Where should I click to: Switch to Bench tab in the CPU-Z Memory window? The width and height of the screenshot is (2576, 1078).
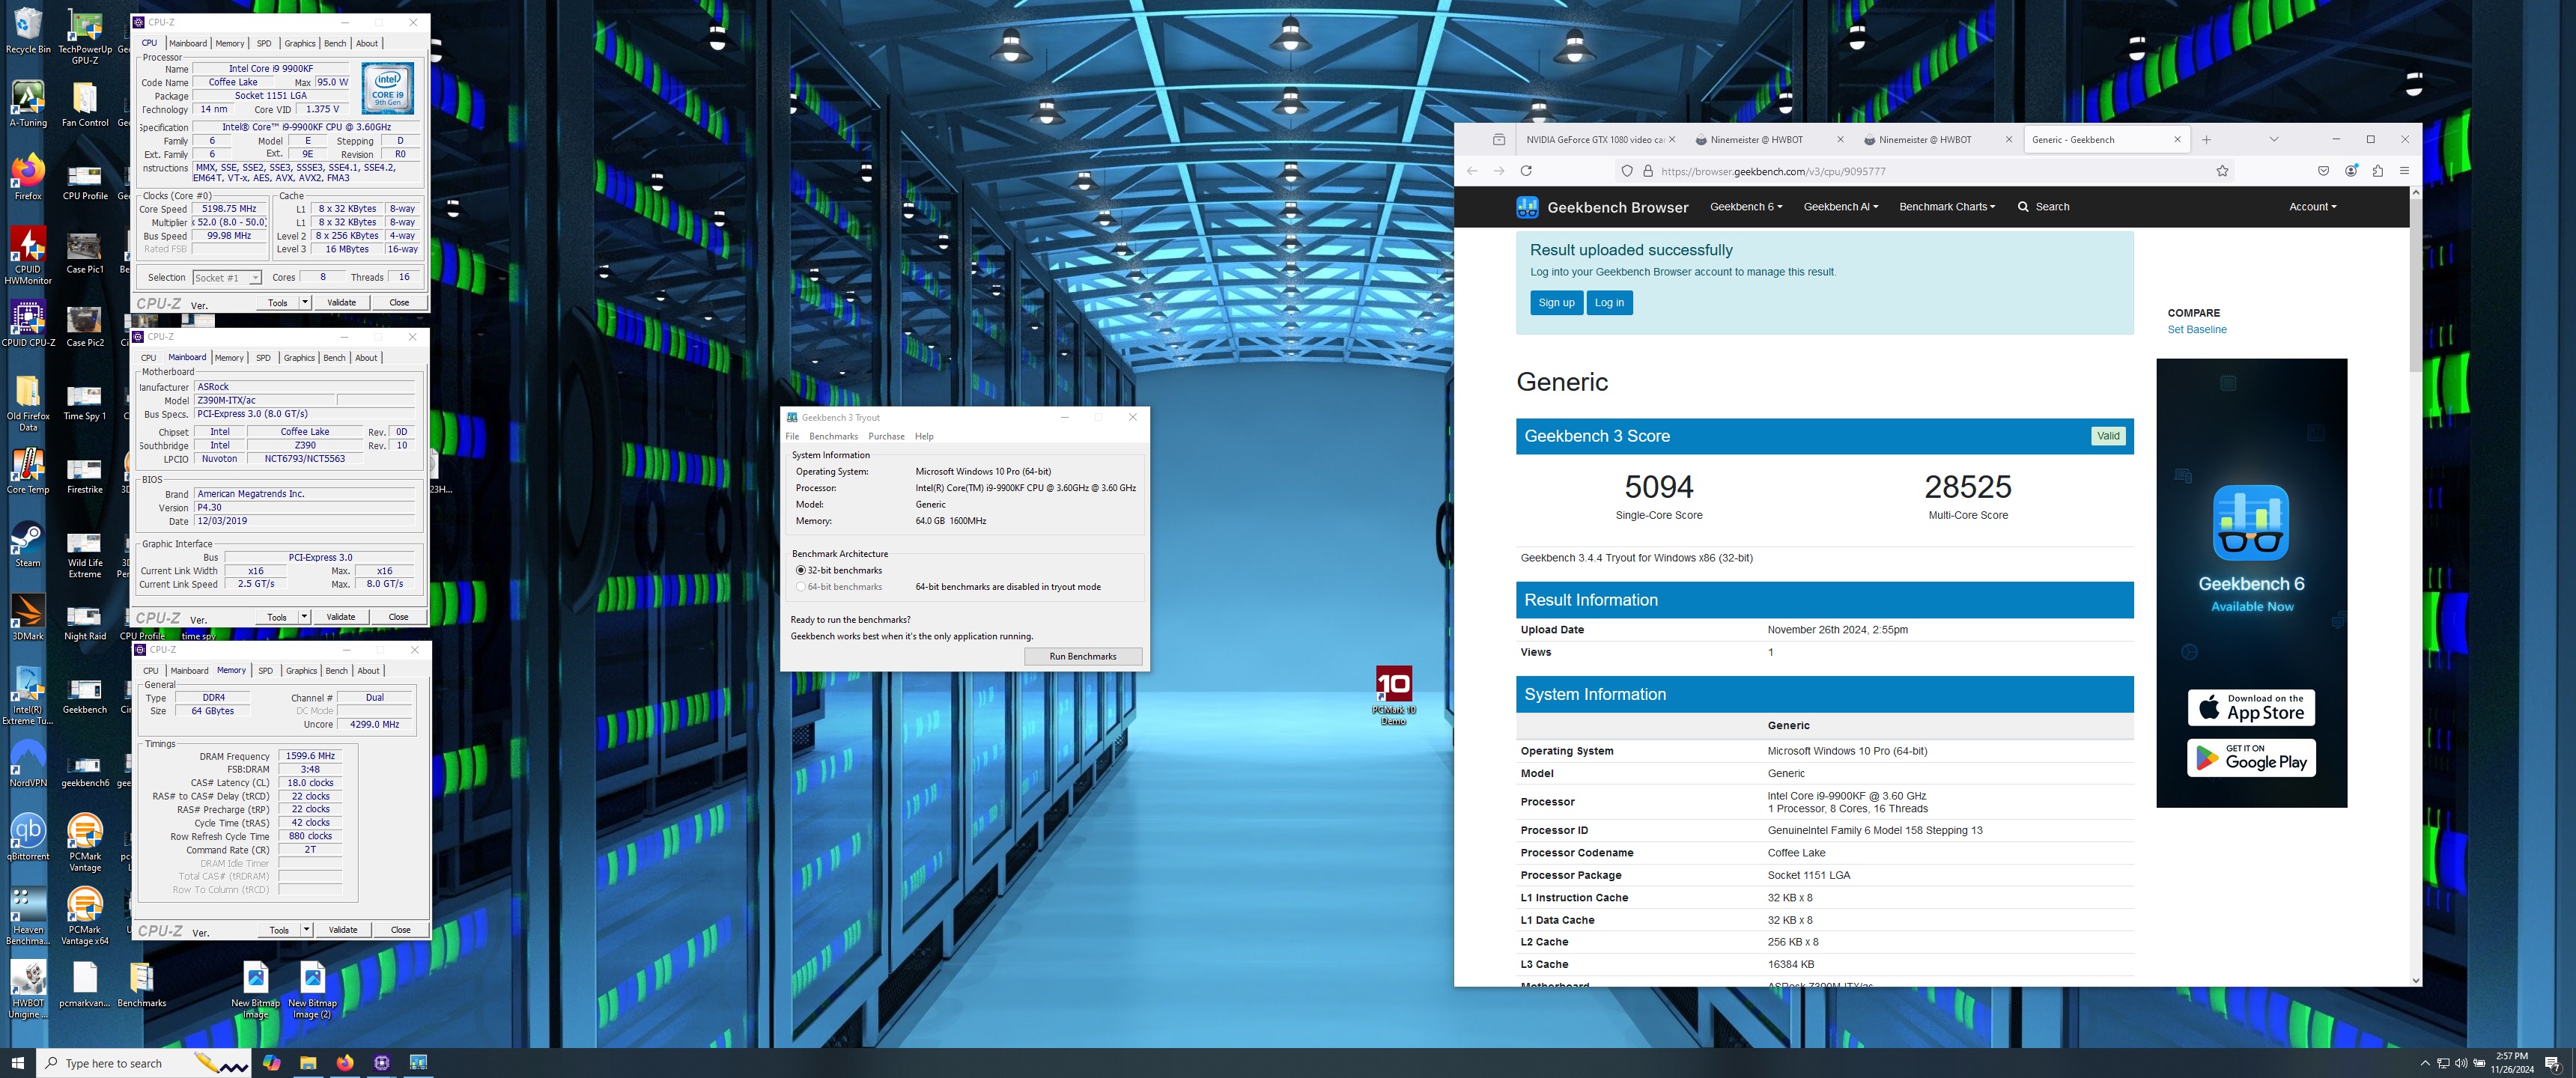[x=337, y=671]
